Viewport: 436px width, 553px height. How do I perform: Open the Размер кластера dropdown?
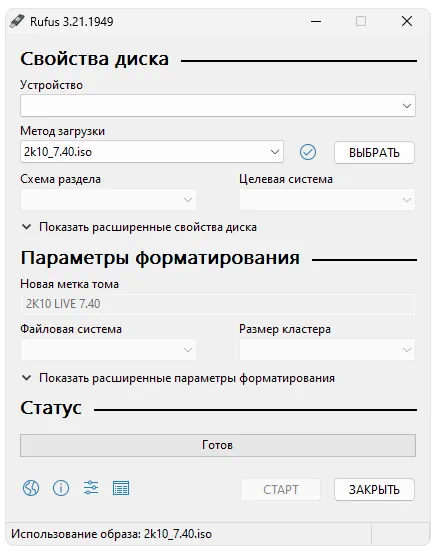[327, 350]
